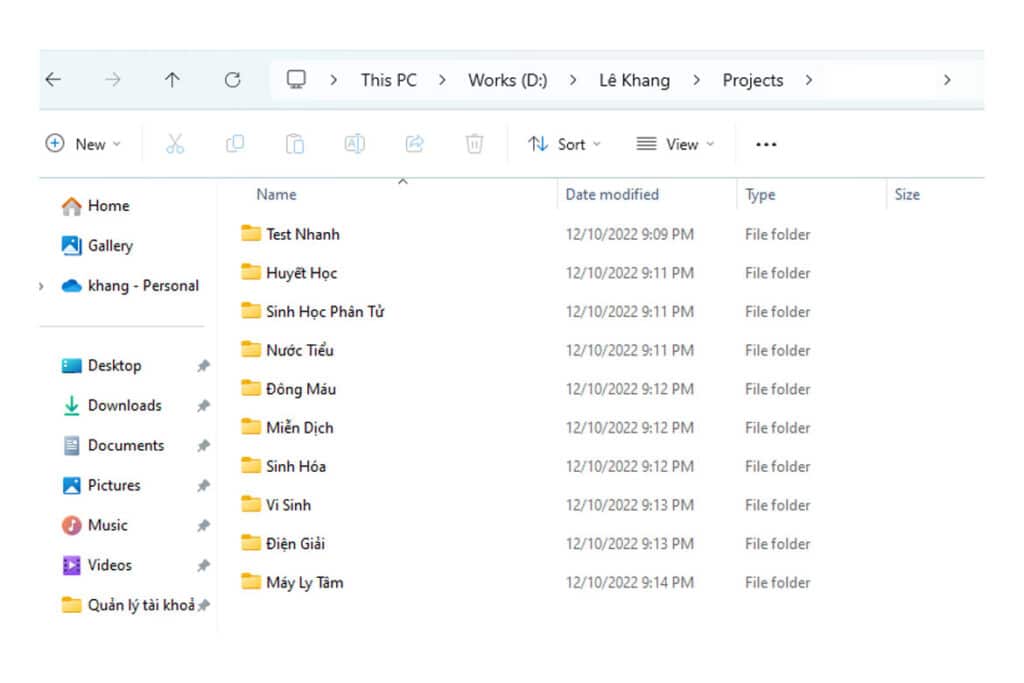The height and width of the screenshot is (683, 1024).
Task: Open the Sort dropdown menu
Action: point(564,144)
